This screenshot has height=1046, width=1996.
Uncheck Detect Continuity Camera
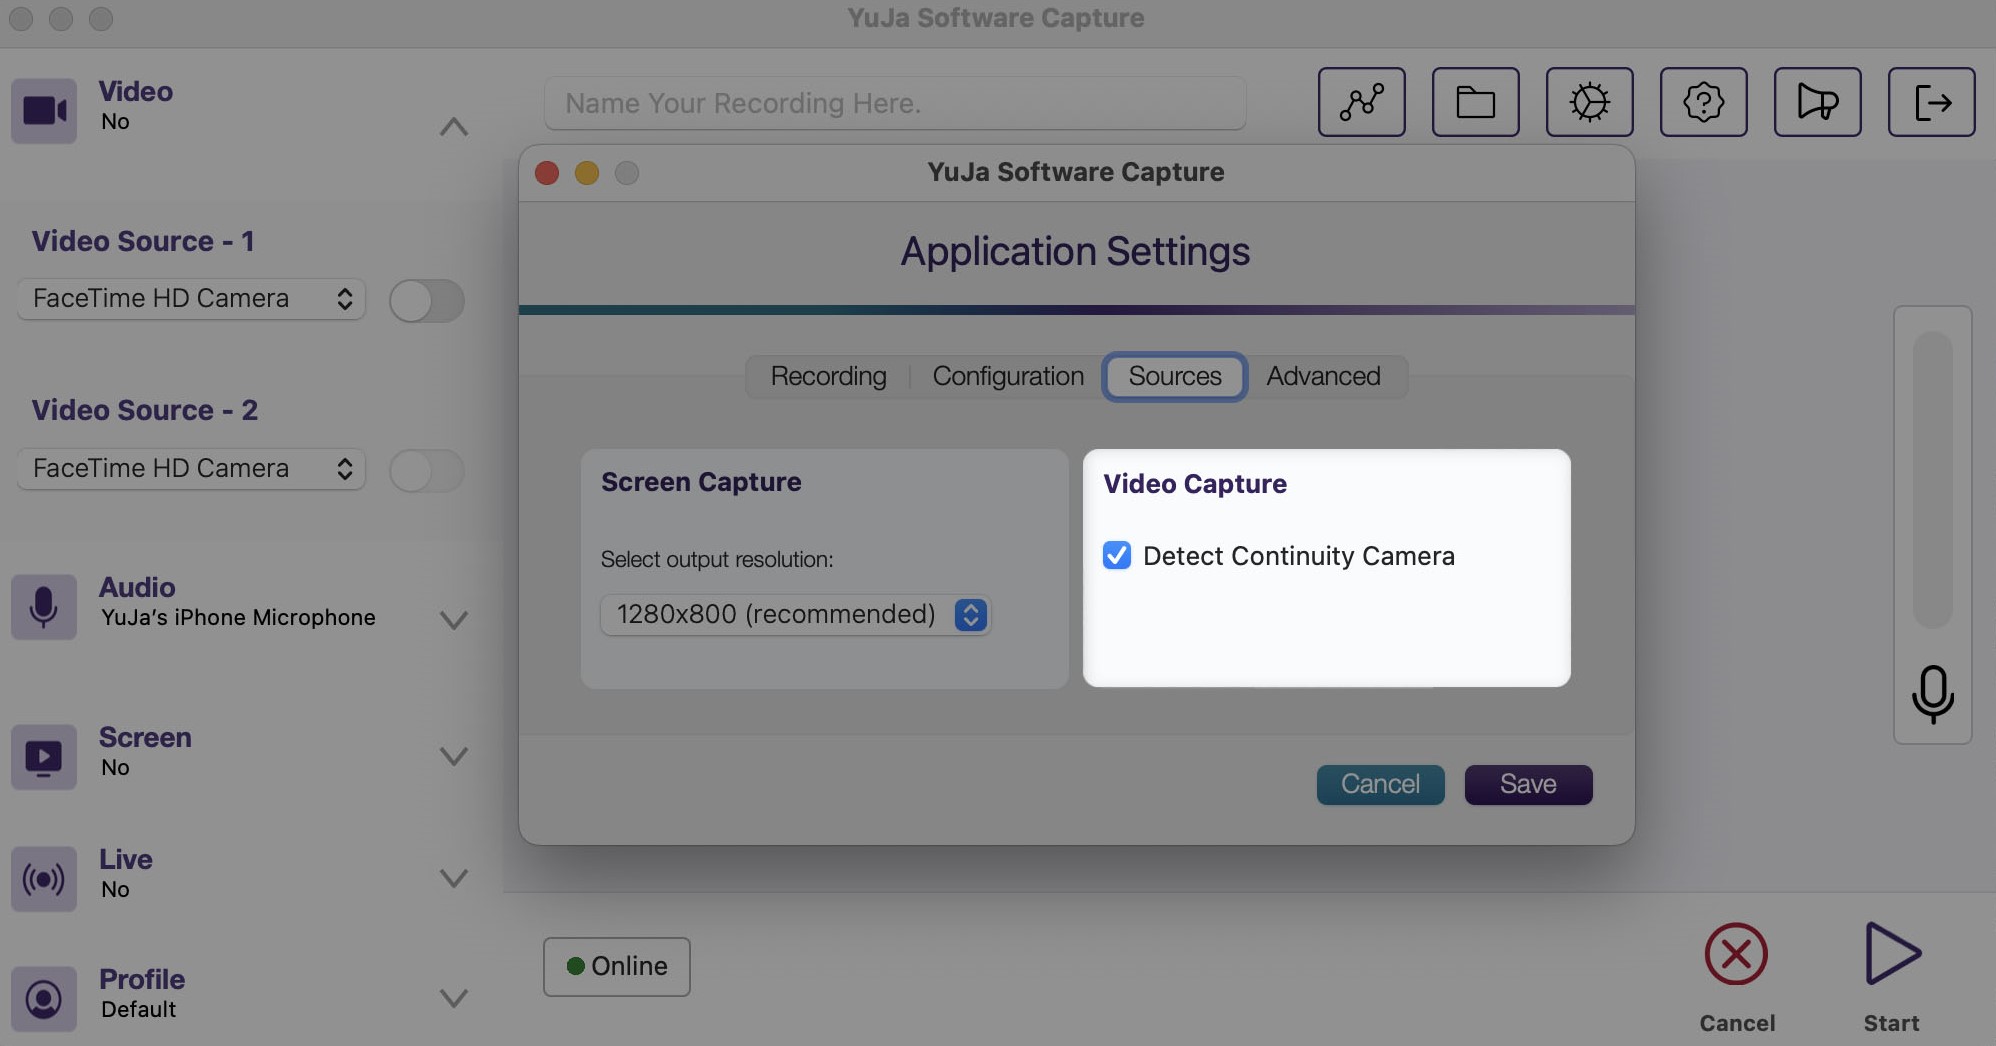coord(1117,556)
